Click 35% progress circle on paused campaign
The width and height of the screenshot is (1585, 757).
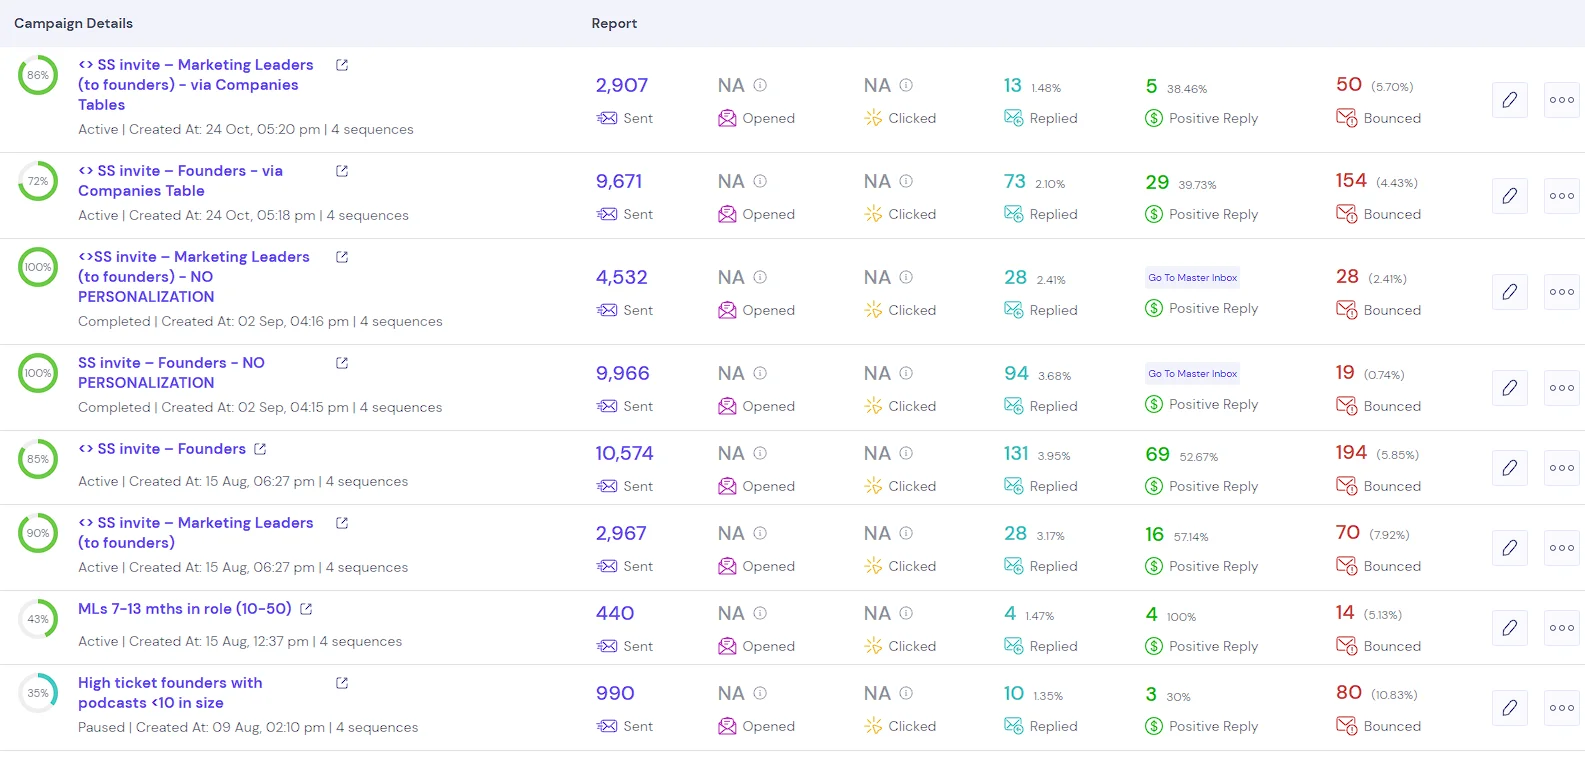coord(38,693)
